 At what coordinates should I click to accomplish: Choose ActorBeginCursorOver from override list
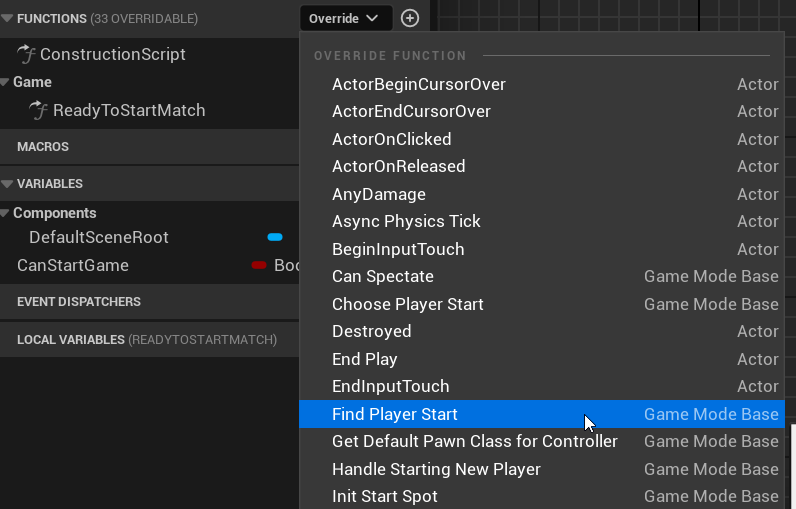(x=419, y=84)
